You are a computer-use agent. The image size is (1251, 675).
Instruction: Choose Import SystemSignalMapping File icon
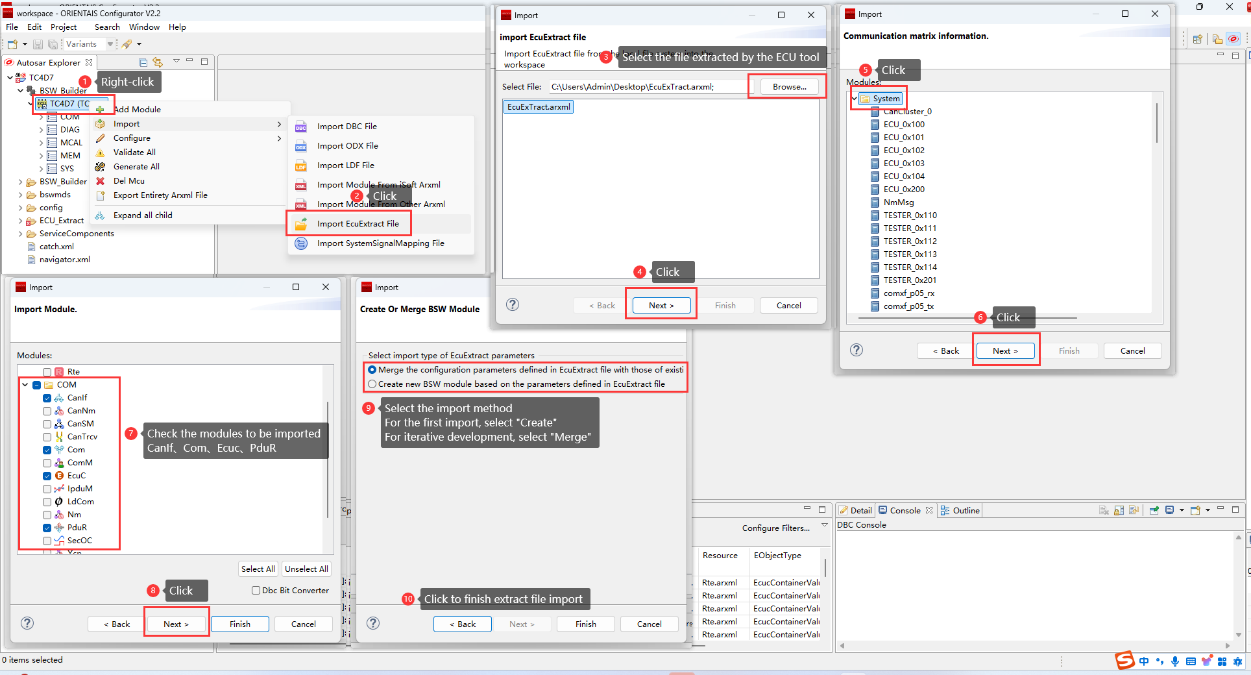[301, 243]
